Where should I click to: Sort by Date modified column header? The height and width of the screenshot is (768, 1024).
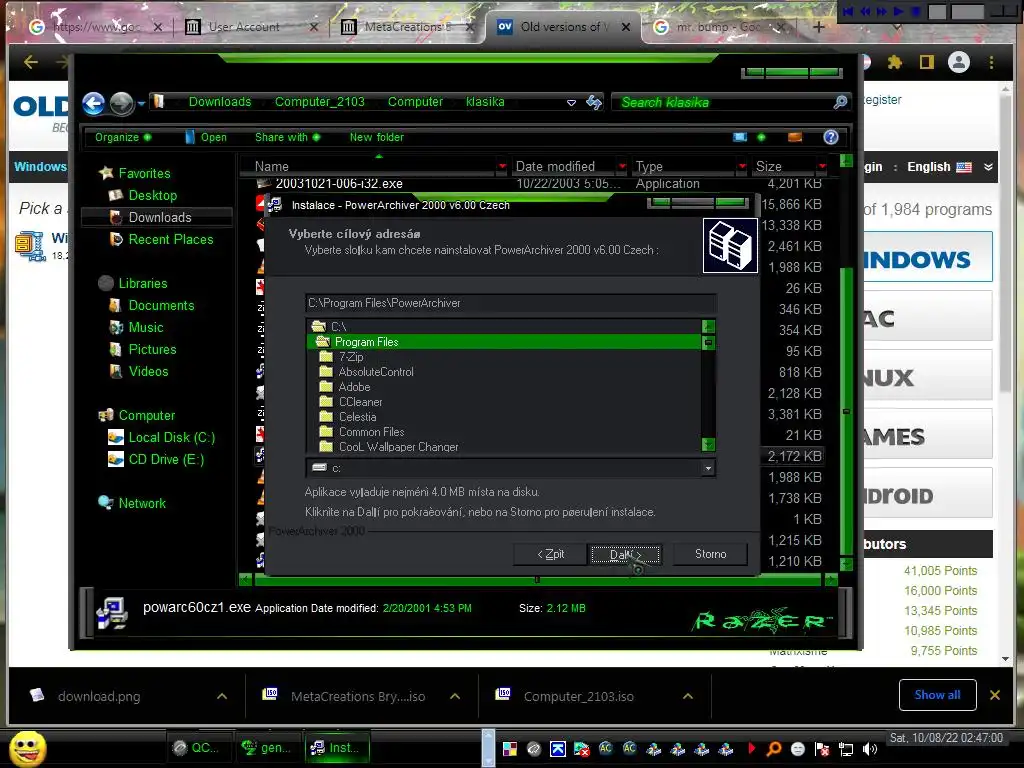coord(555,167)
